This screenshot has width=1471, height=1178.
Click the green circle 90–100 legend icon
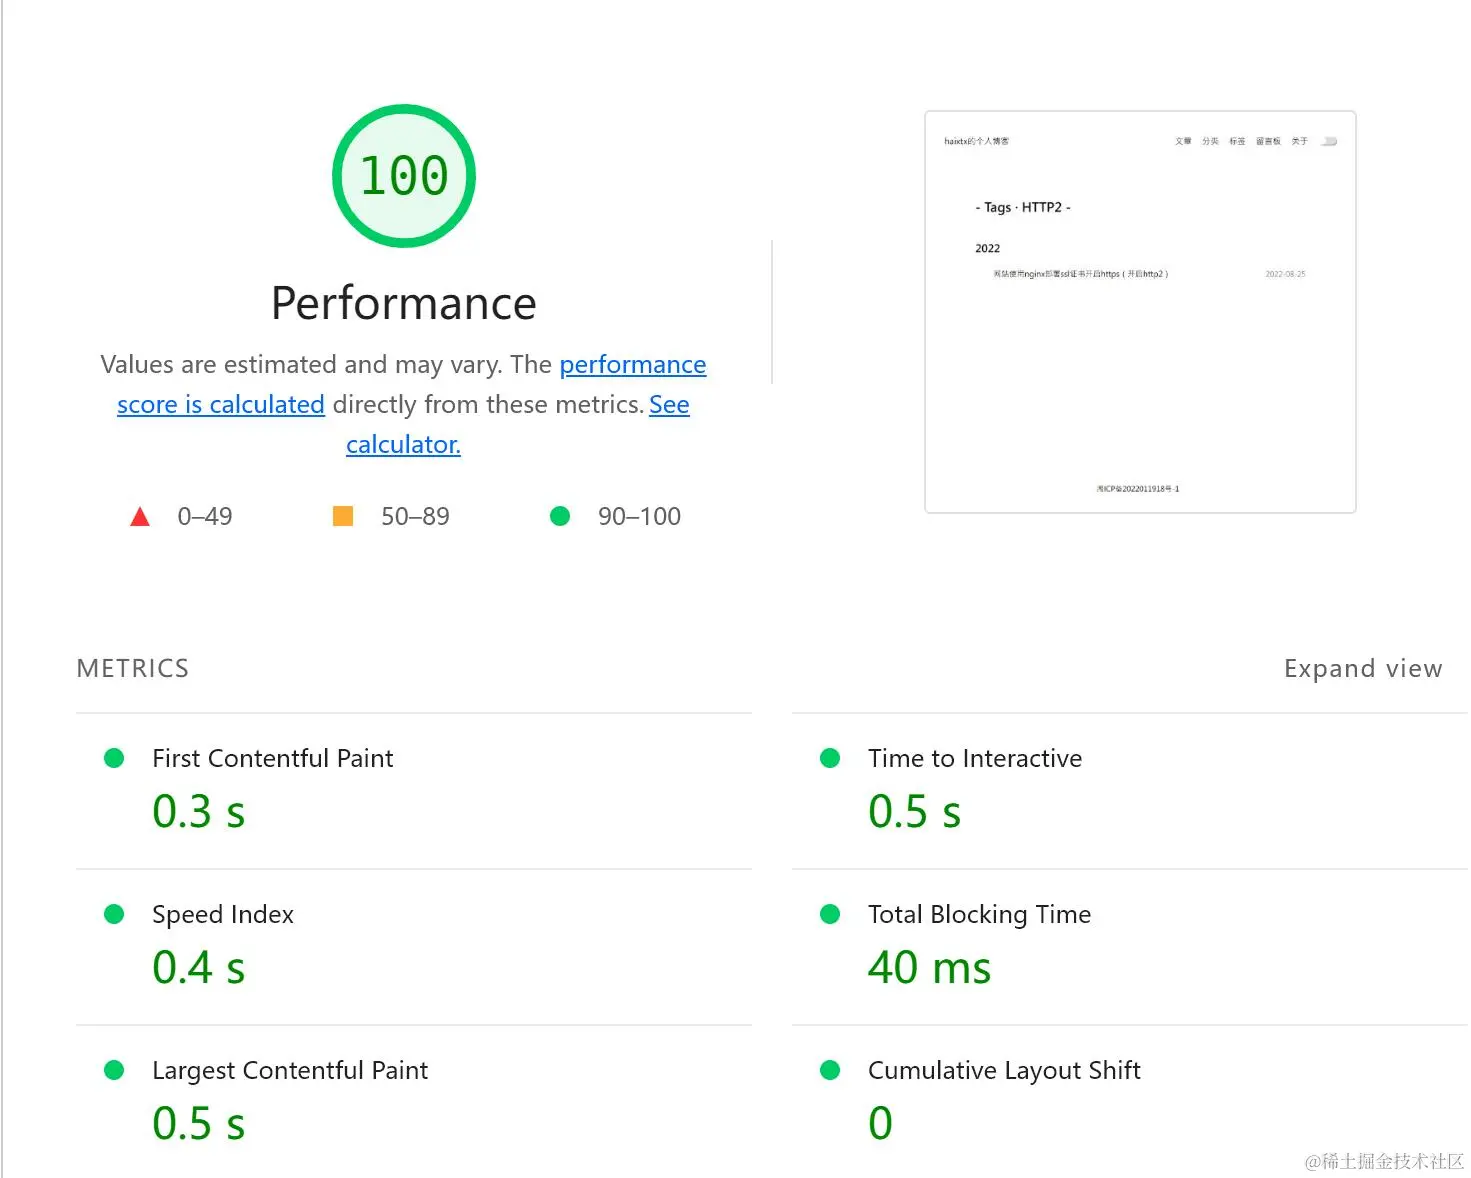click(560, 516)
